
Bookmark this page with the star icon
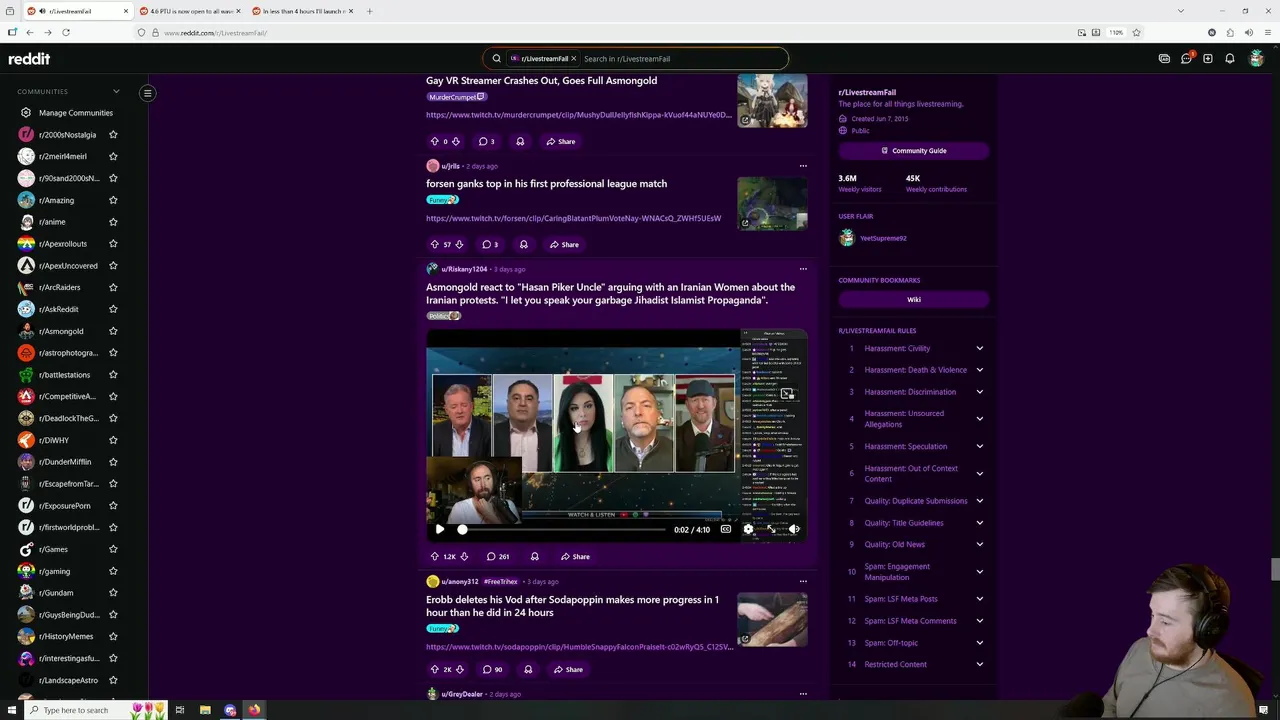tap(1136, 32)
